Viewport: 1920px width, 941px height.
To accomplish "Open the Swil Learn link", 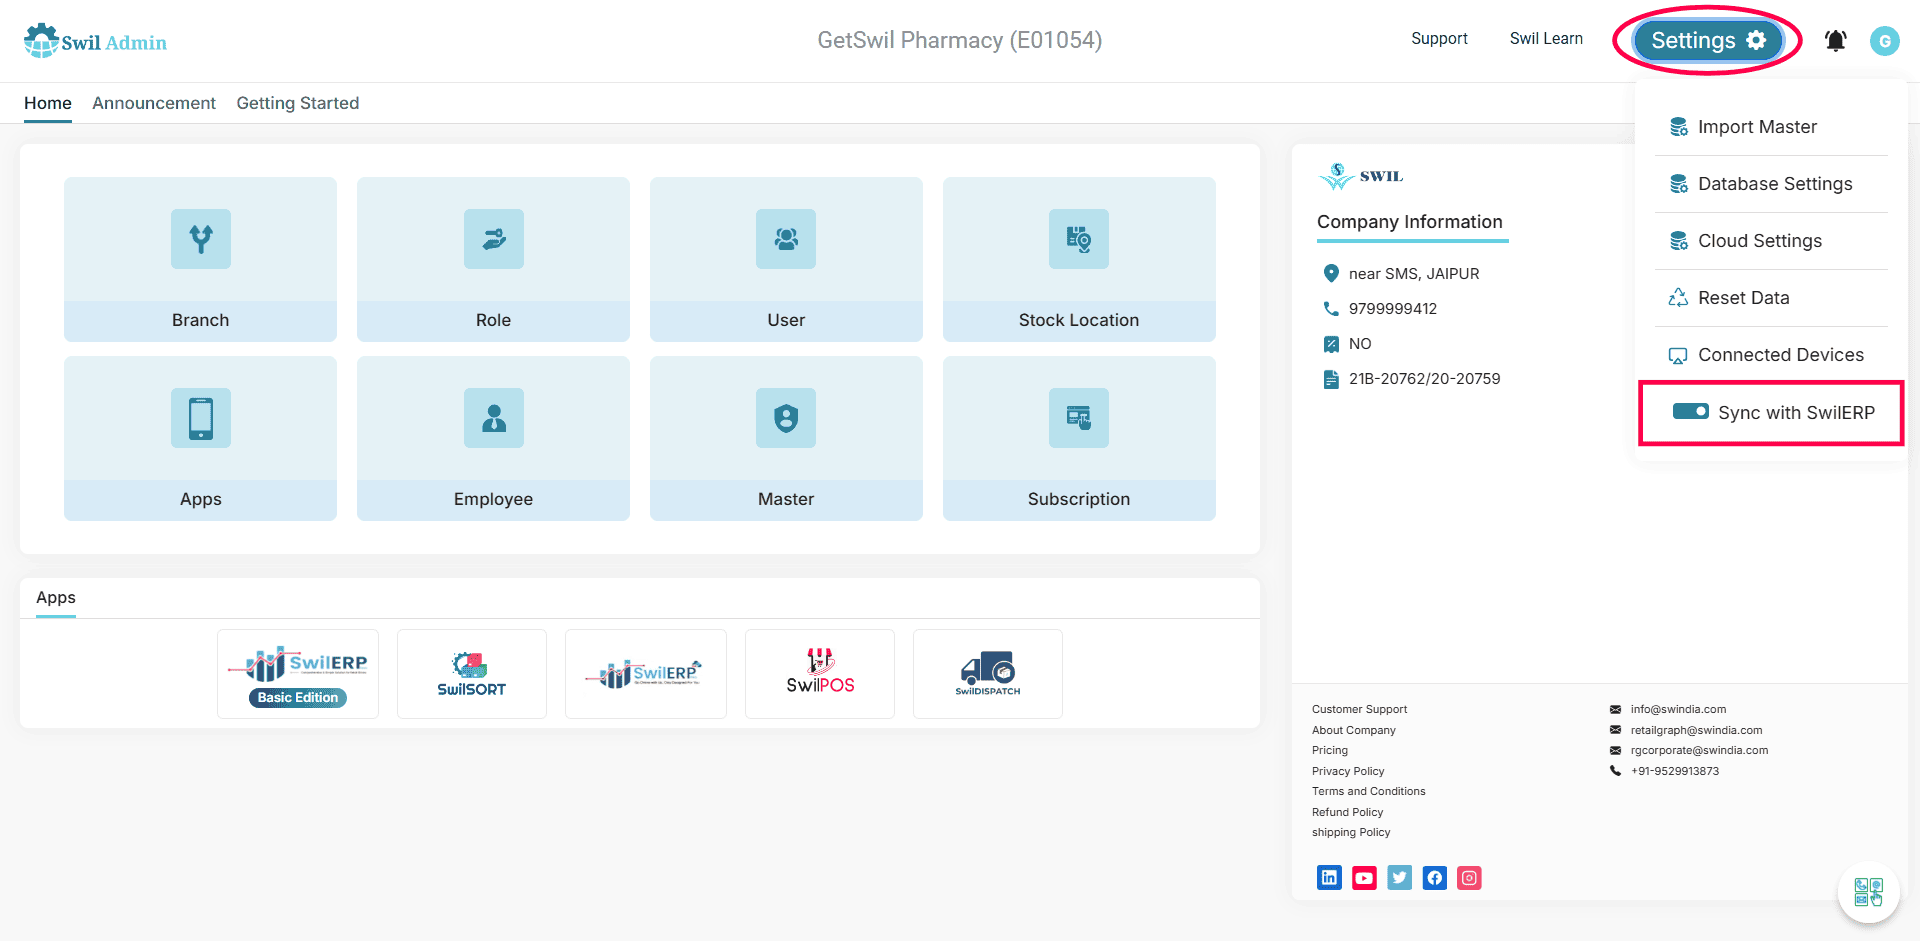I will (x=1546, y=39).
